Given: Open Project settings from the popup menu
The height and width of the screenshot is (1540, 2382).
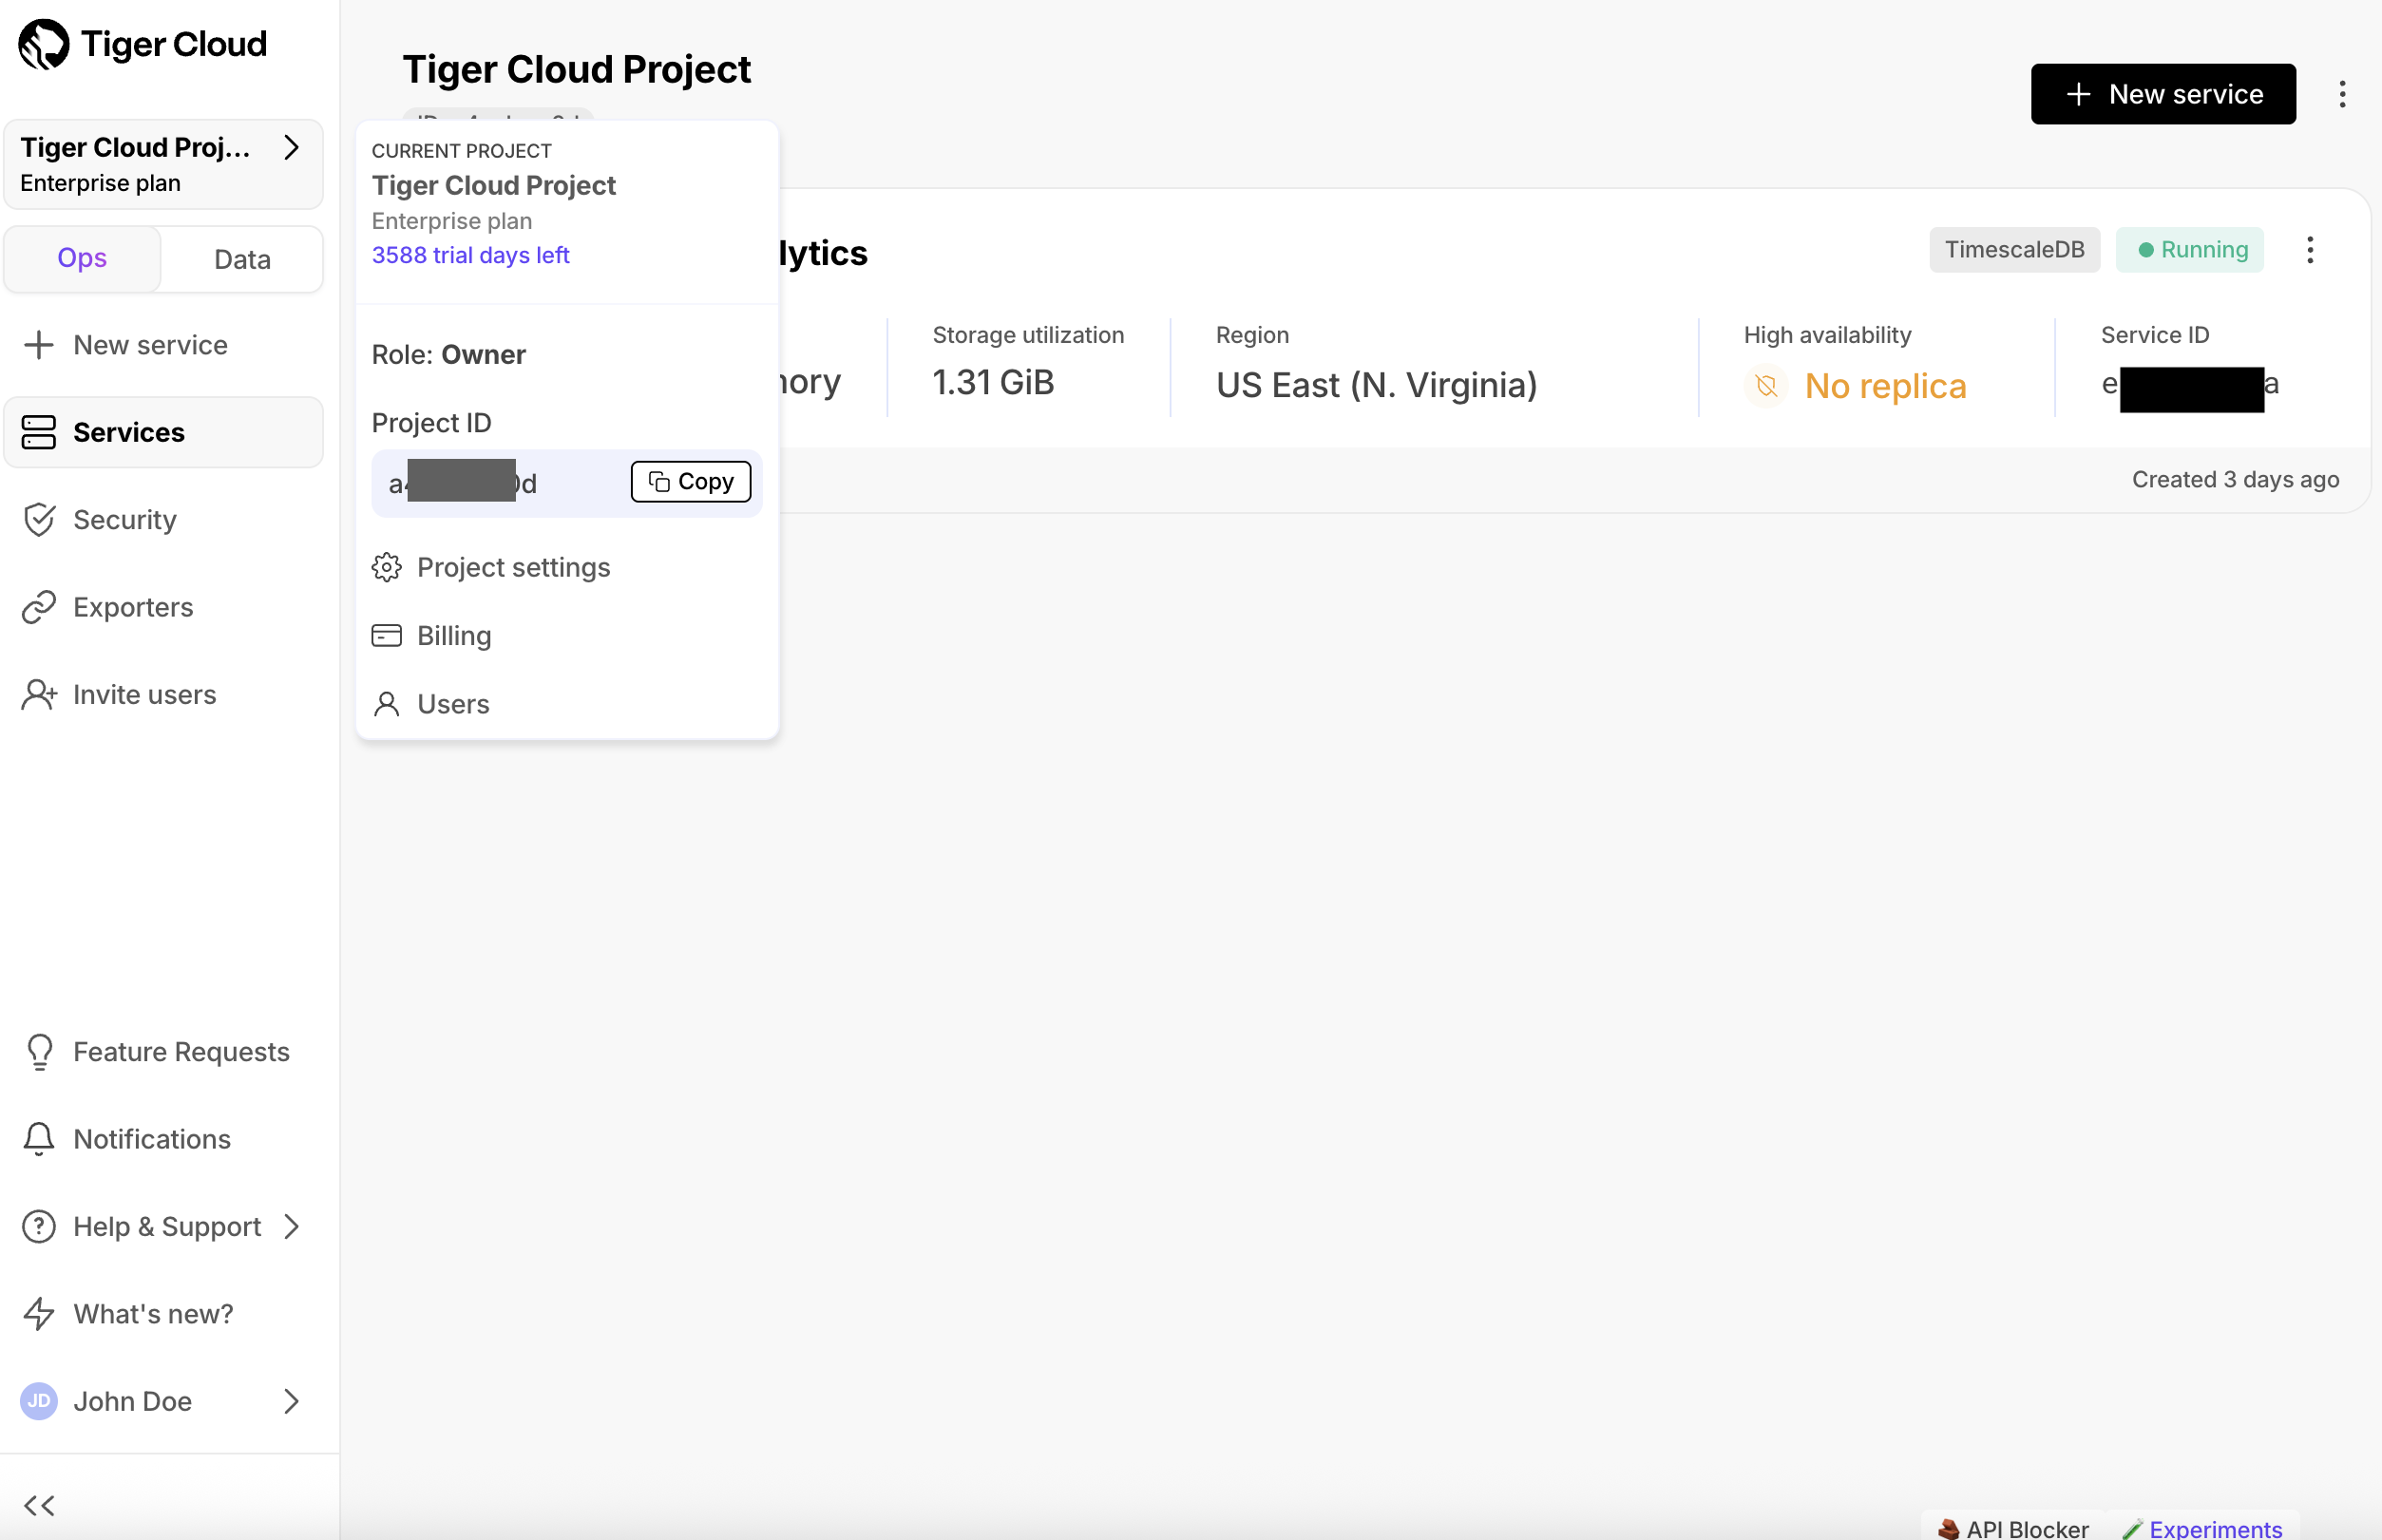Looking at the screenshot, I should click(512, 567).
